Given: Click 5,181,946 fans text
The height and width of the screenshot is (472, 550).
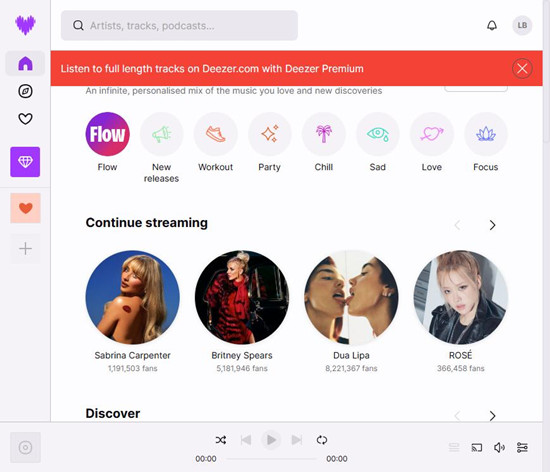Looking at the screenshot, I should coord(242,369).
